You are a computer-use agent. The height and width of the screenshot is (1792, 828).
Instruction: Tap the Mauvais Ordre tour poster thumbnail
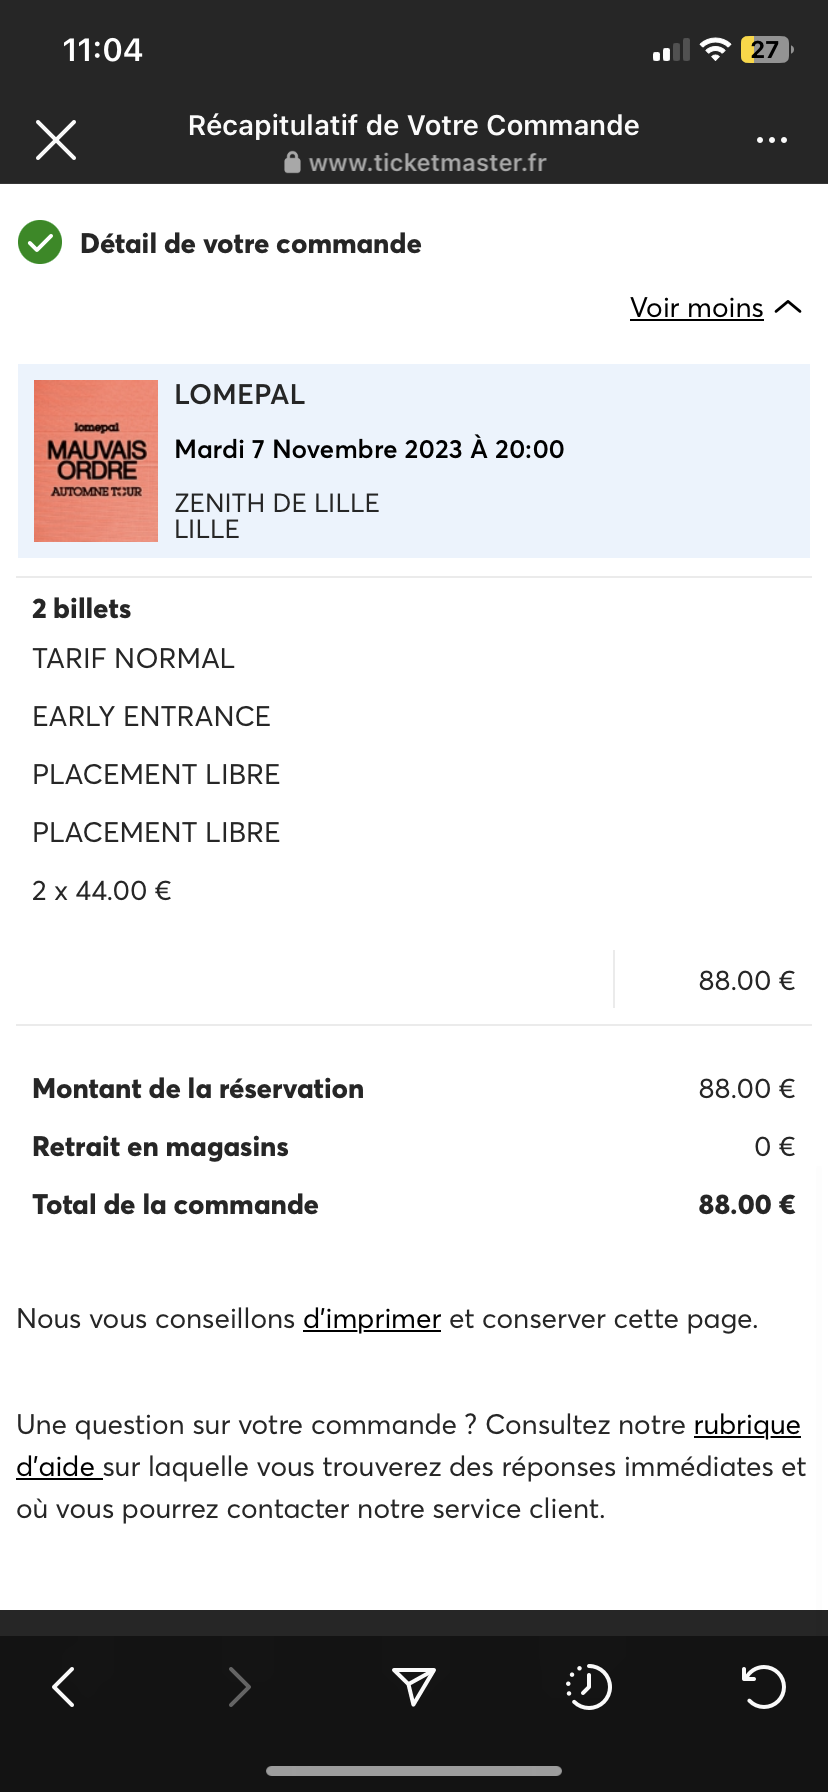pos(96,461)
